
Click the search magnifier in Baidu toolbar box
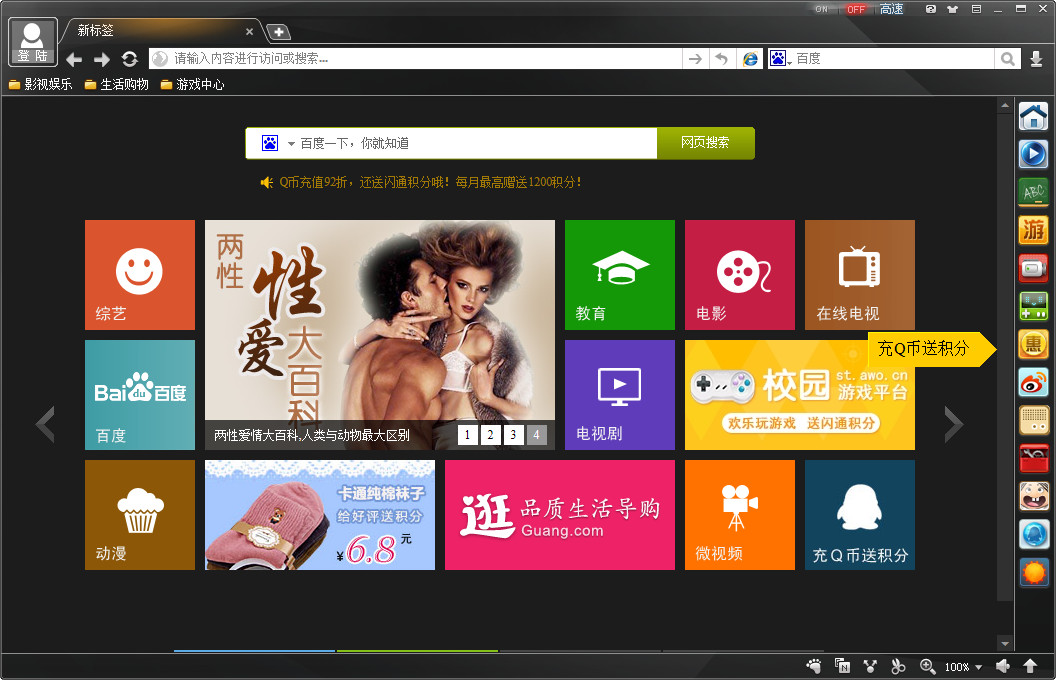1008,59
